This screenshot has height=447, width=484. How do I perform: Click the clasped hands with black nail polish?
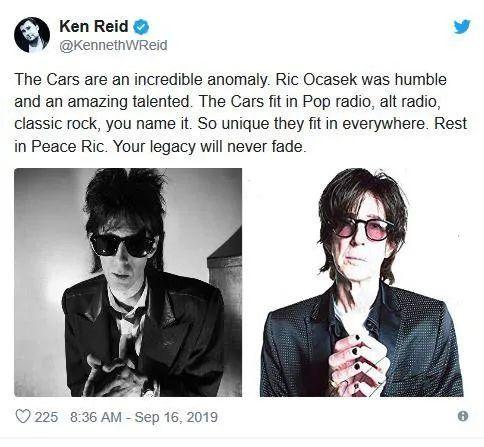pyautogui.click(x=358, y=362)
